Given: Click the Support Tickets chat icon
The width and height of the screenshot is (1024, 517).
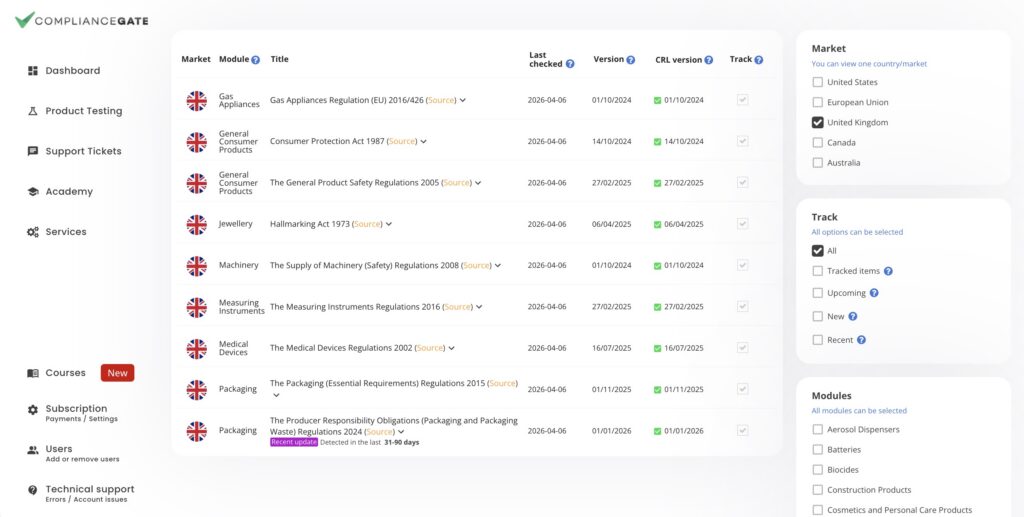Looking at the screenshot, I should 33,151.
